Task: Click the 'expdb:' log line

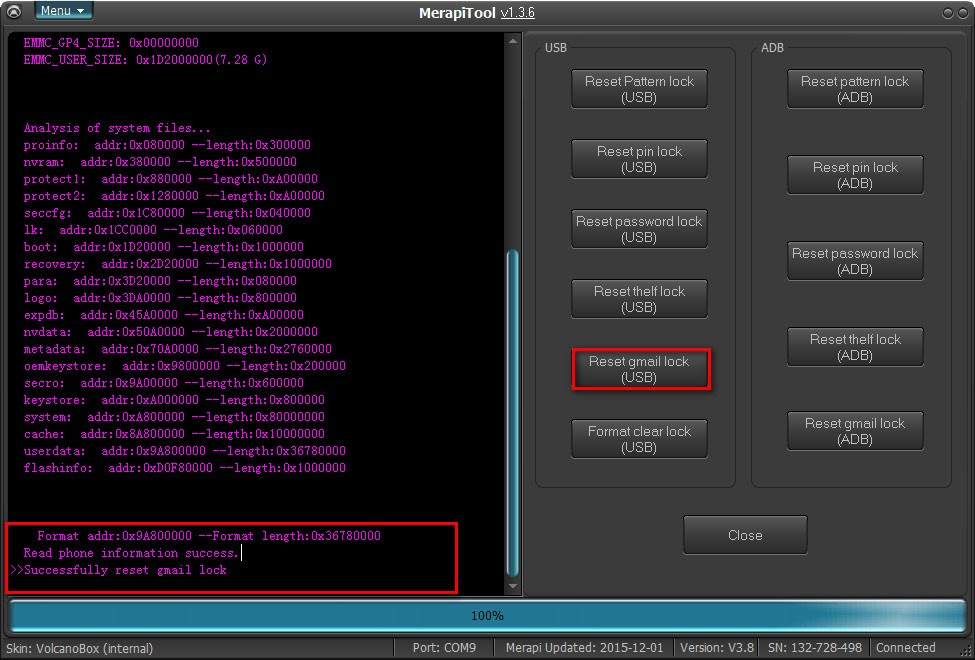Action: pyautogui.click(x=164, y=315)
